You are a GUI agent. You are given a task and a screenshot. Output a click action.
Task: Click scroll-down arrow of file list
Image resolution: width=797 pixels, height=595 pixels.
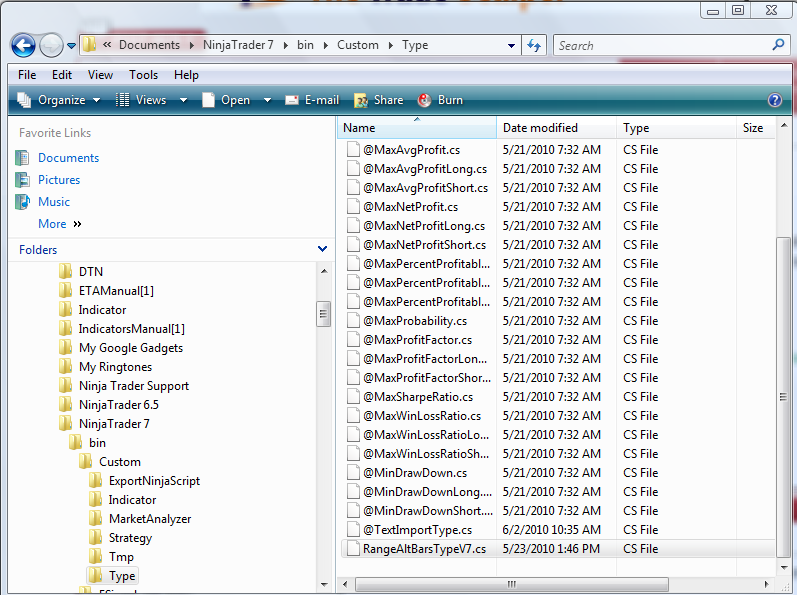click(784, 568)
